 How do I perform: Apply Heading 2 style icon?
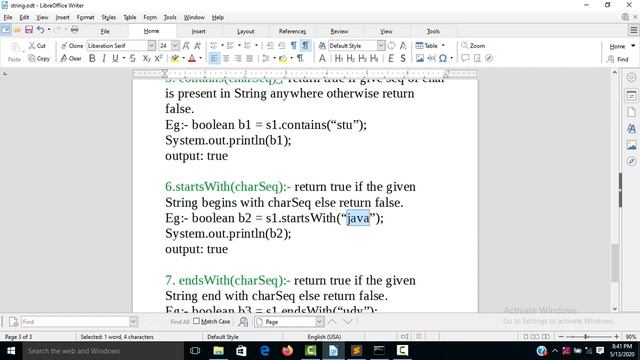(x=351, y=58)
